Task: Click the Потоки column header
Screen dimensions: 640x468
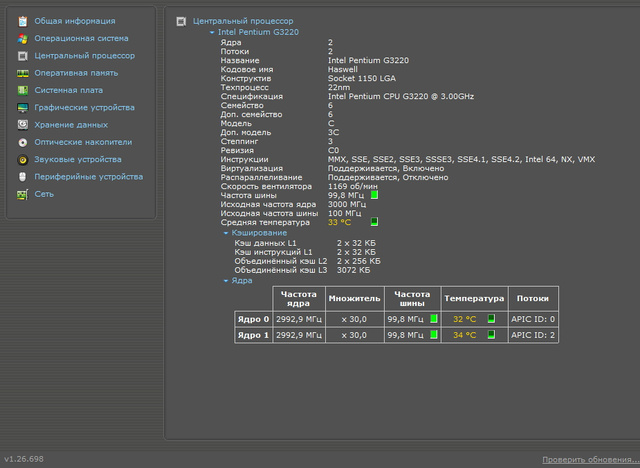Action: [533, 299]
